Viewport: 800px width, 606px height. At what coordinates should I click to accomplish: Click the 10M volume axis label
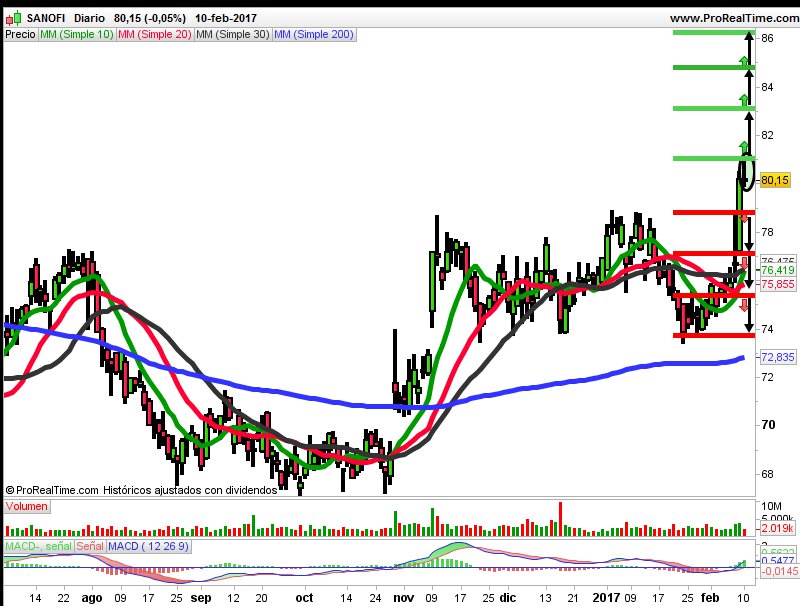(x=771, y=506)
